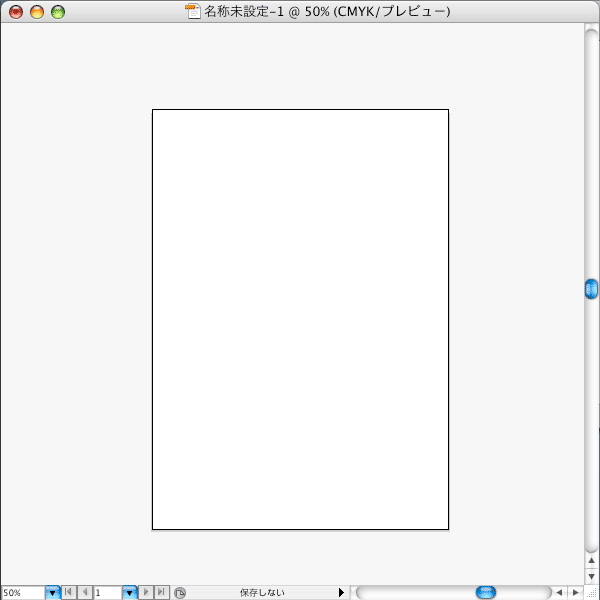Go to the last artboard
Viewport: 600px width, 600px height.
click(161, 592)
